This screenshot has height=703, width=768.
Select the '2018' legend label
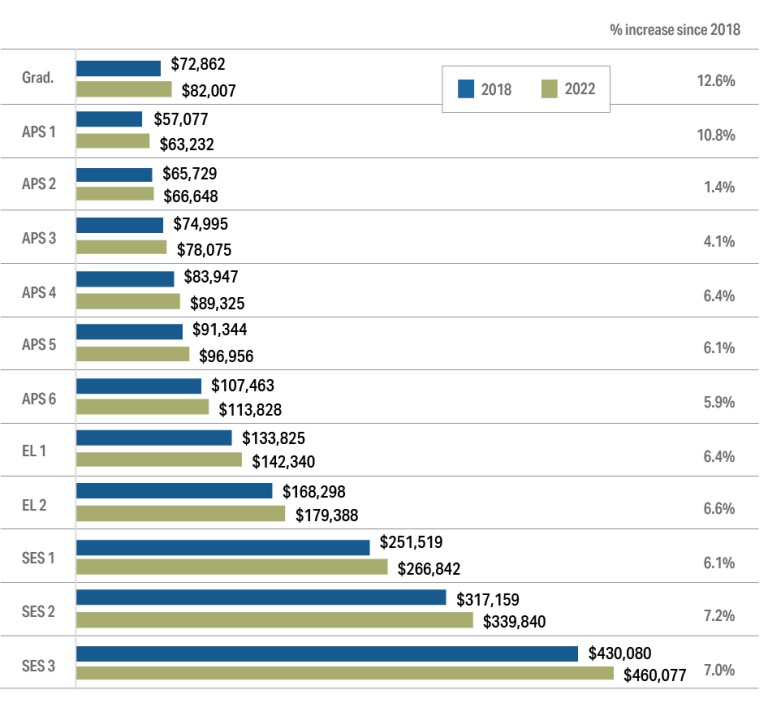coord(496,90)
